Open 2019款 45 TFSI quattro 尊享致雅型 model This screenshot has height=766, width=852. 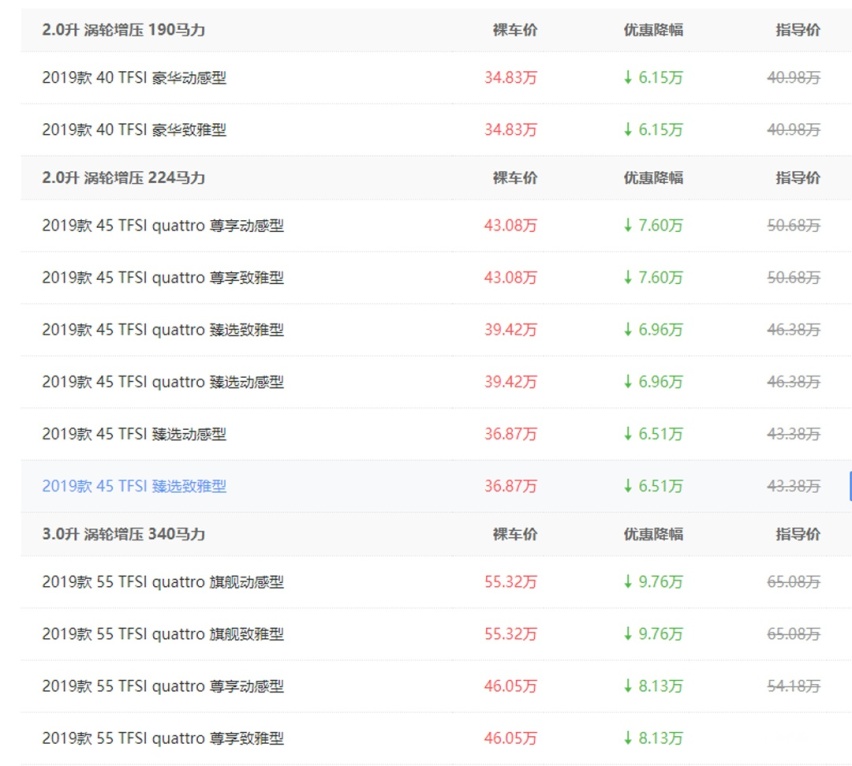(x=163, y=278)
